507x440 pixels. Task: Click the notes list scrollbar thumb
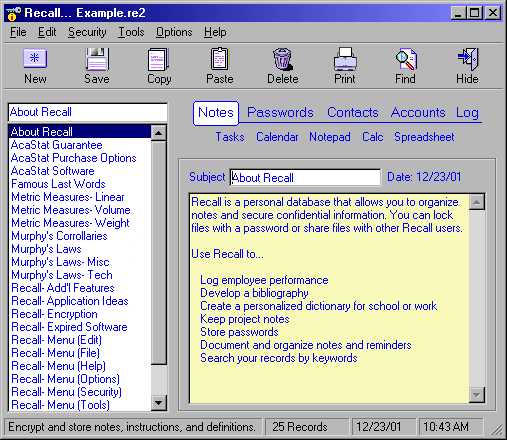(159, 253)
